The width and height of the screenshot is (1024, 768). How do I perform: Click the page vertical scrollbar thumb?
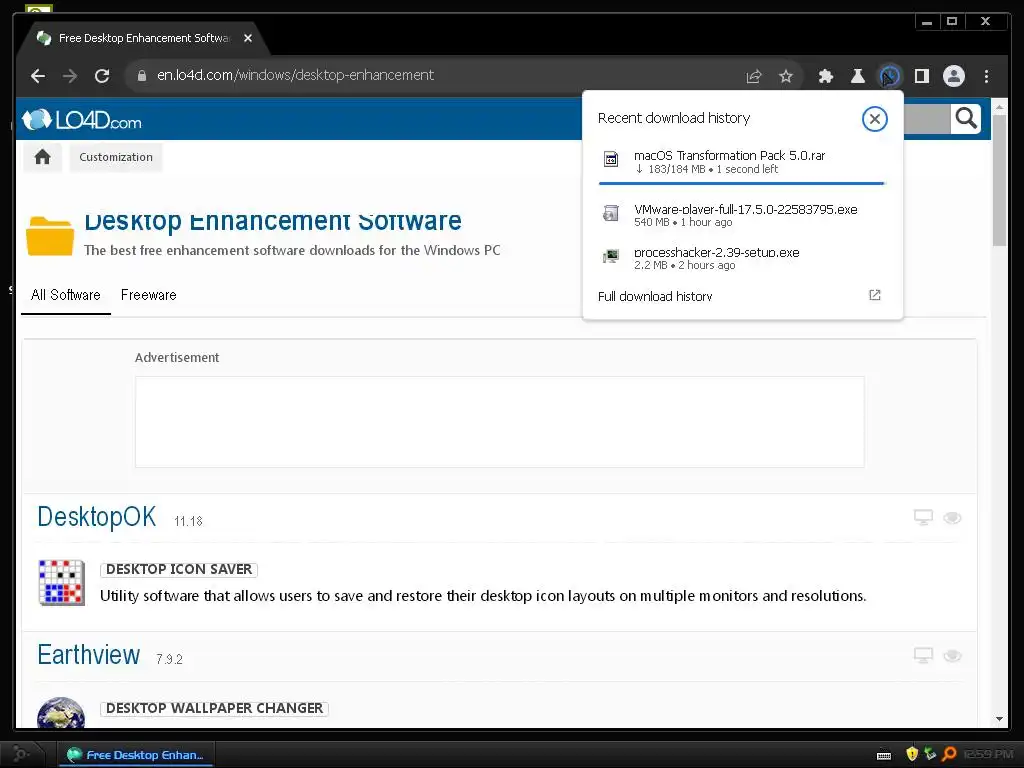(x=999, y=180)
